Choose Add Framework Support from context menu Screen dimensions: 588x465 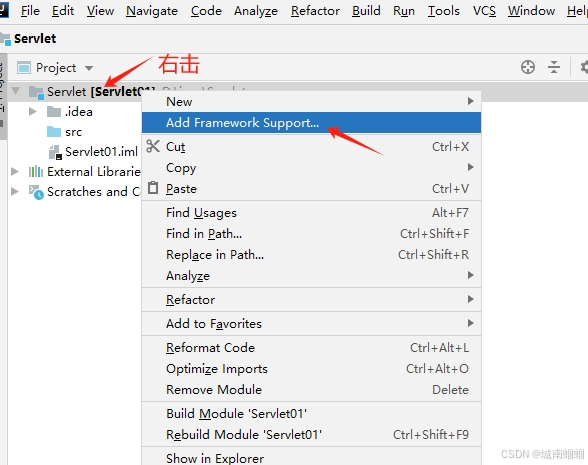pyautogui.click(x=311, y=123)
